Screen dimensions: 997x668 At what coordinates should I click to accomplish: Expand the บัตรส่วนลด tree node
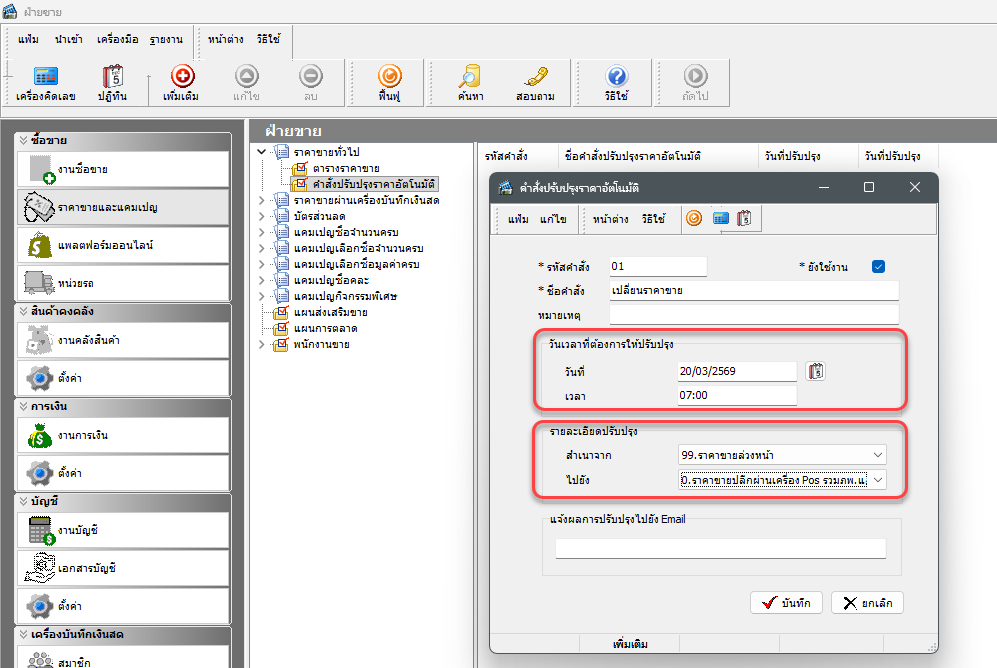(x=262, y=217)
